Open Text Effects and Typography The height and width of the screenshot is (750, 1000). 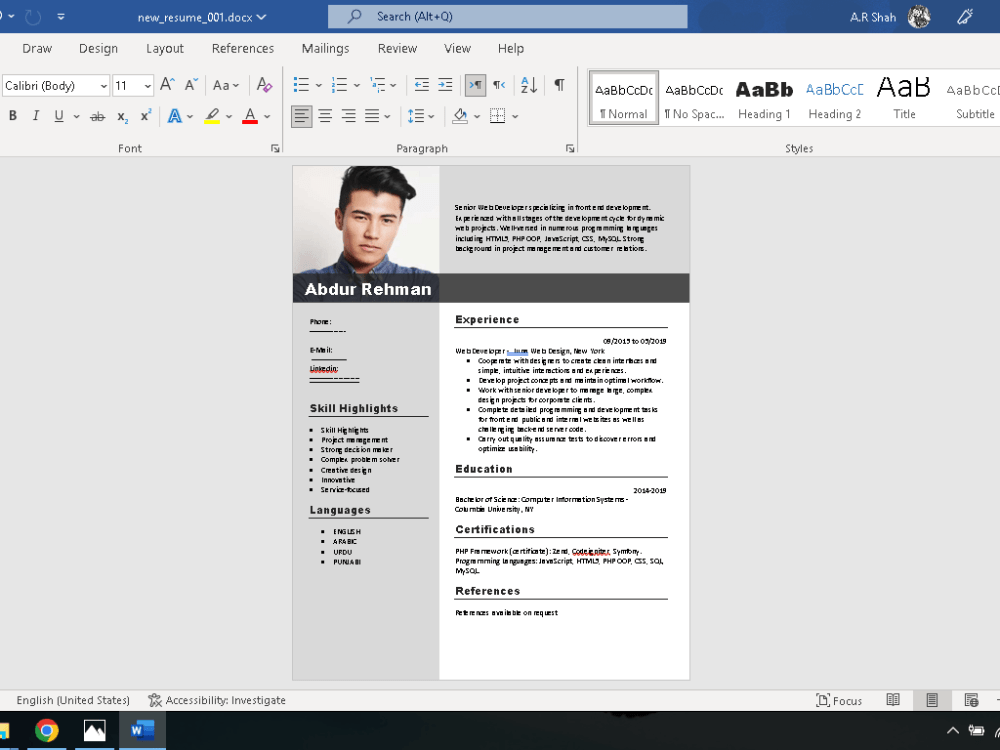[x=174, y=116]
